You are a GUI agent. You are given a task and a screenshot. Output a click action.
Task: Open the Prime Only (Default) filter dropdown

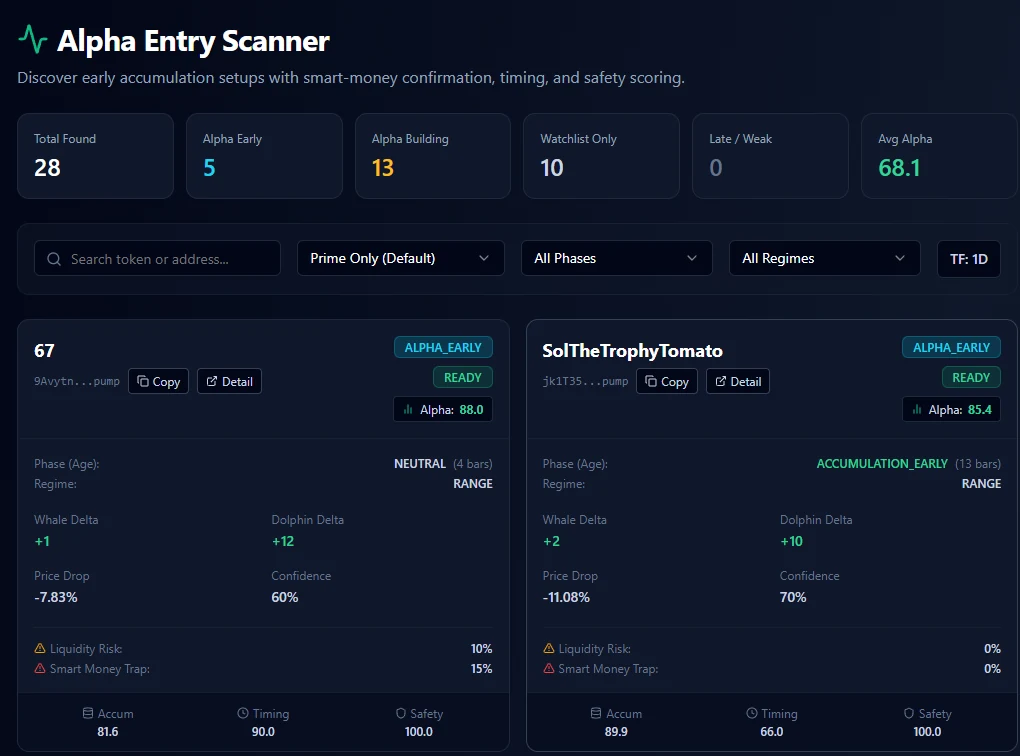[401, 258]
